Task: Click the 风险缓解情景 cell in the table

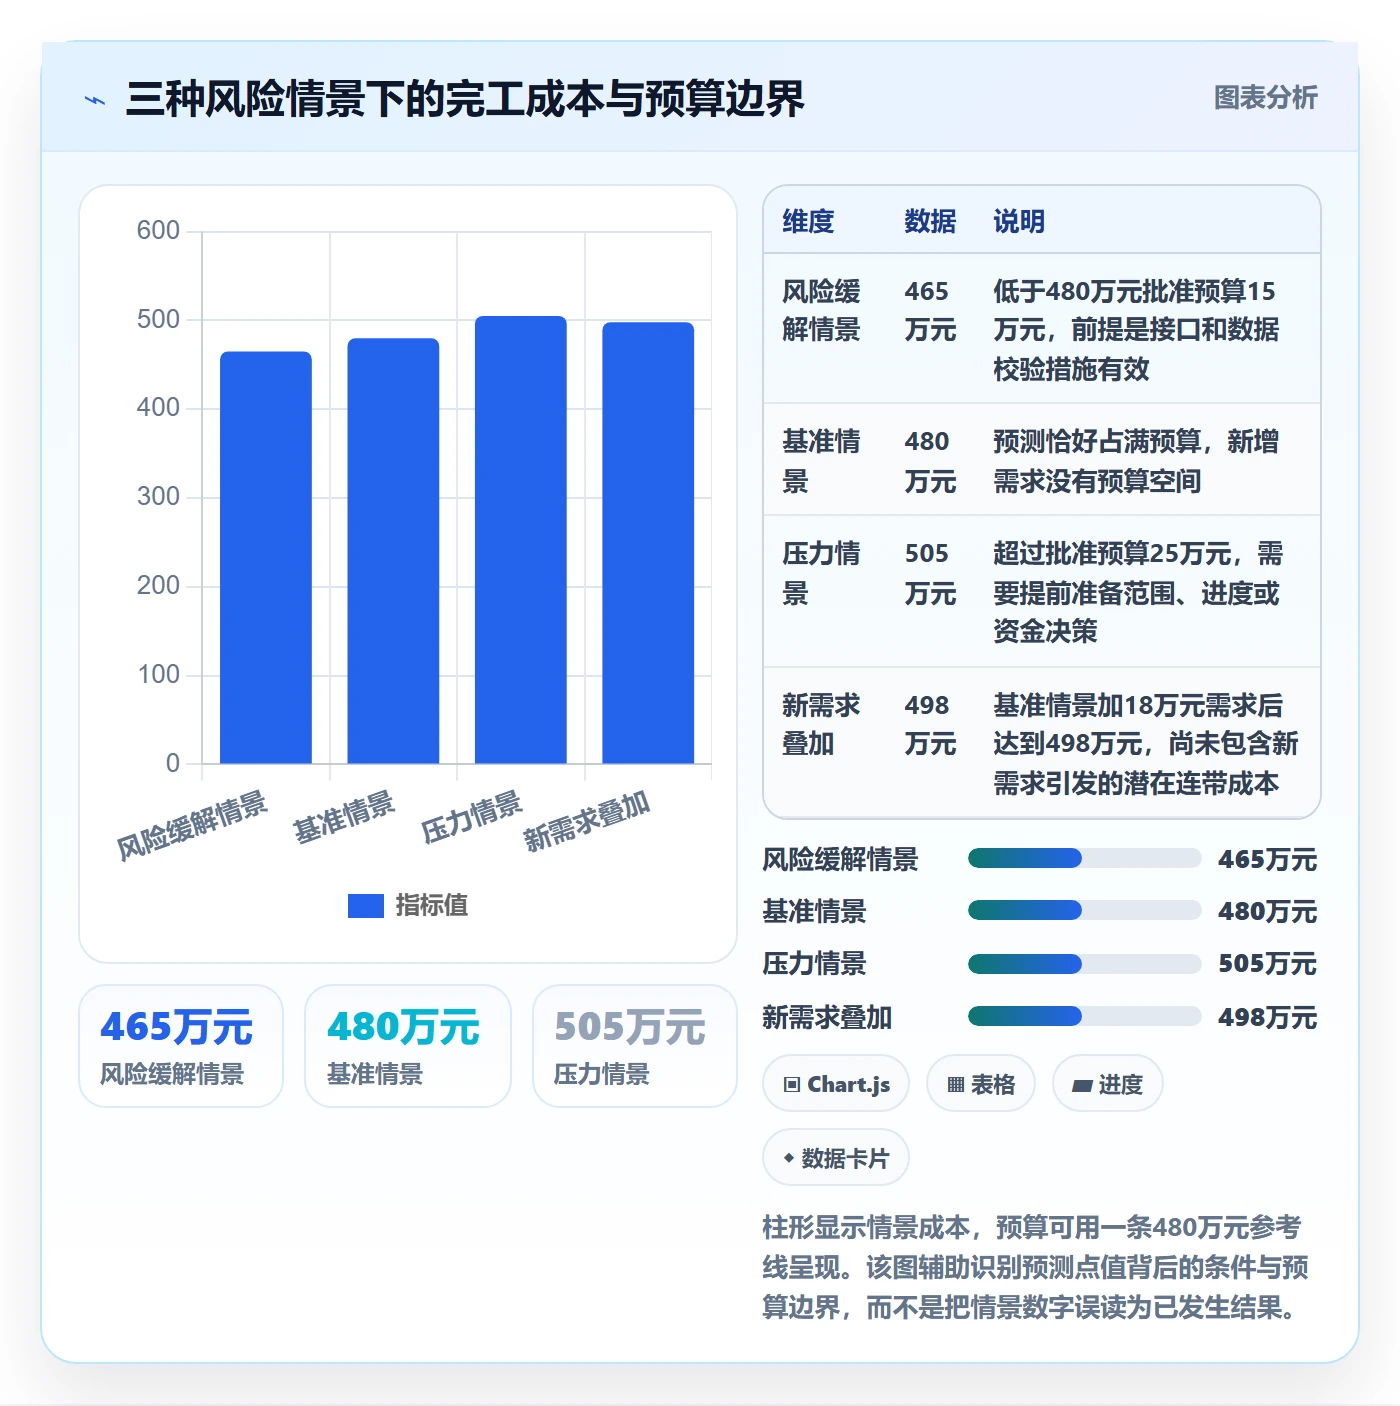Action: (821, 310)
